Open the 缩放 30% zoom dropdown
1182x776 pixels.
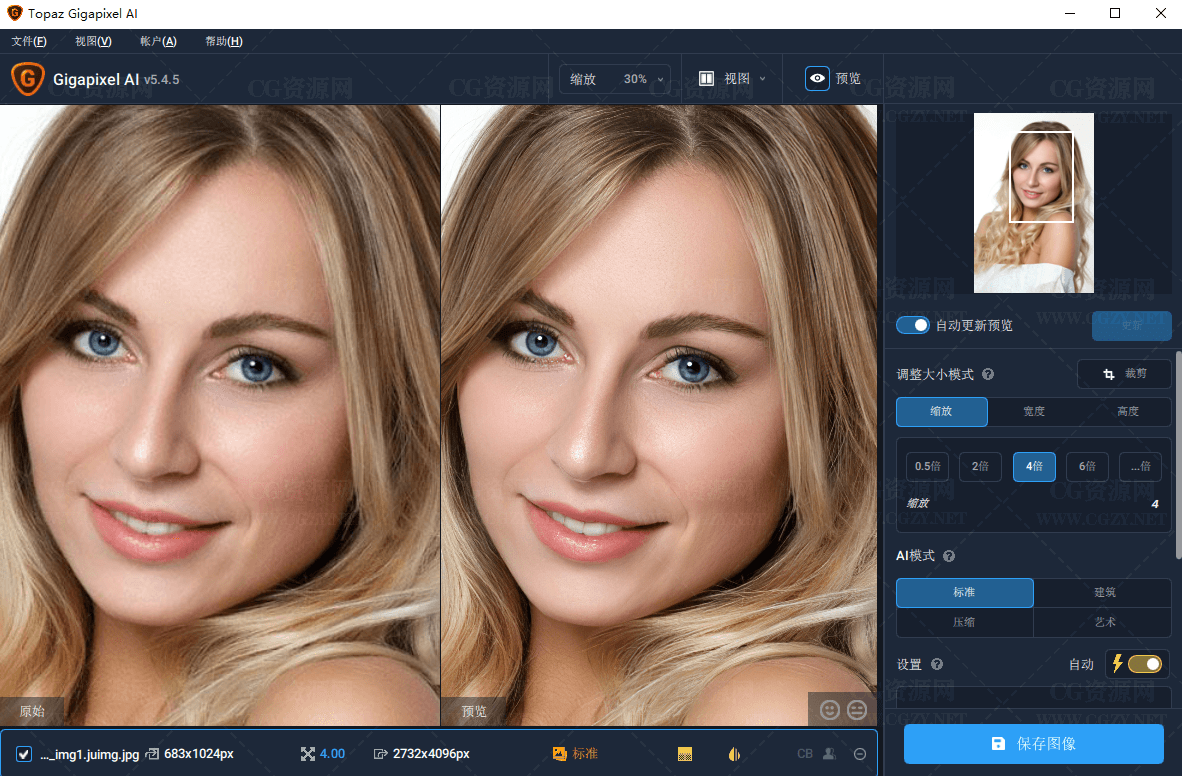pos(616,79)
